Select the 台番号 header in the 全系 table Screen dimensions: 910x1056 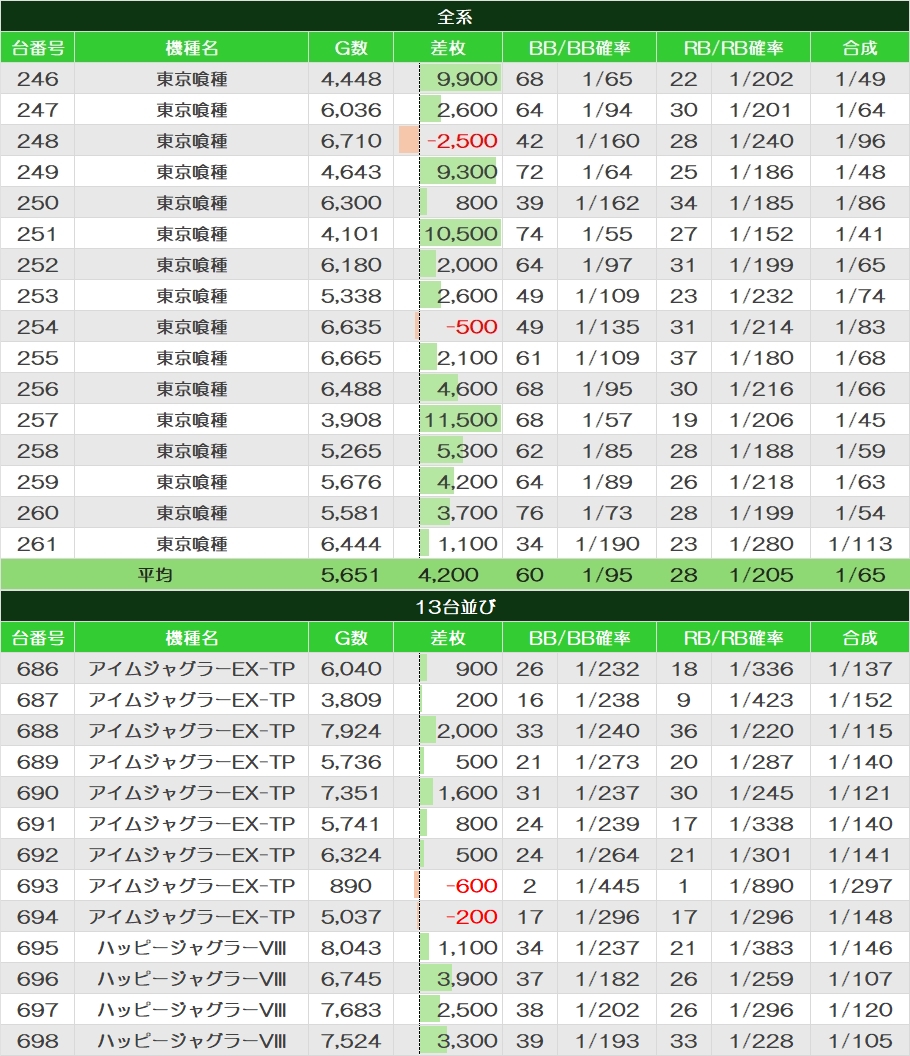pos(38,48)
